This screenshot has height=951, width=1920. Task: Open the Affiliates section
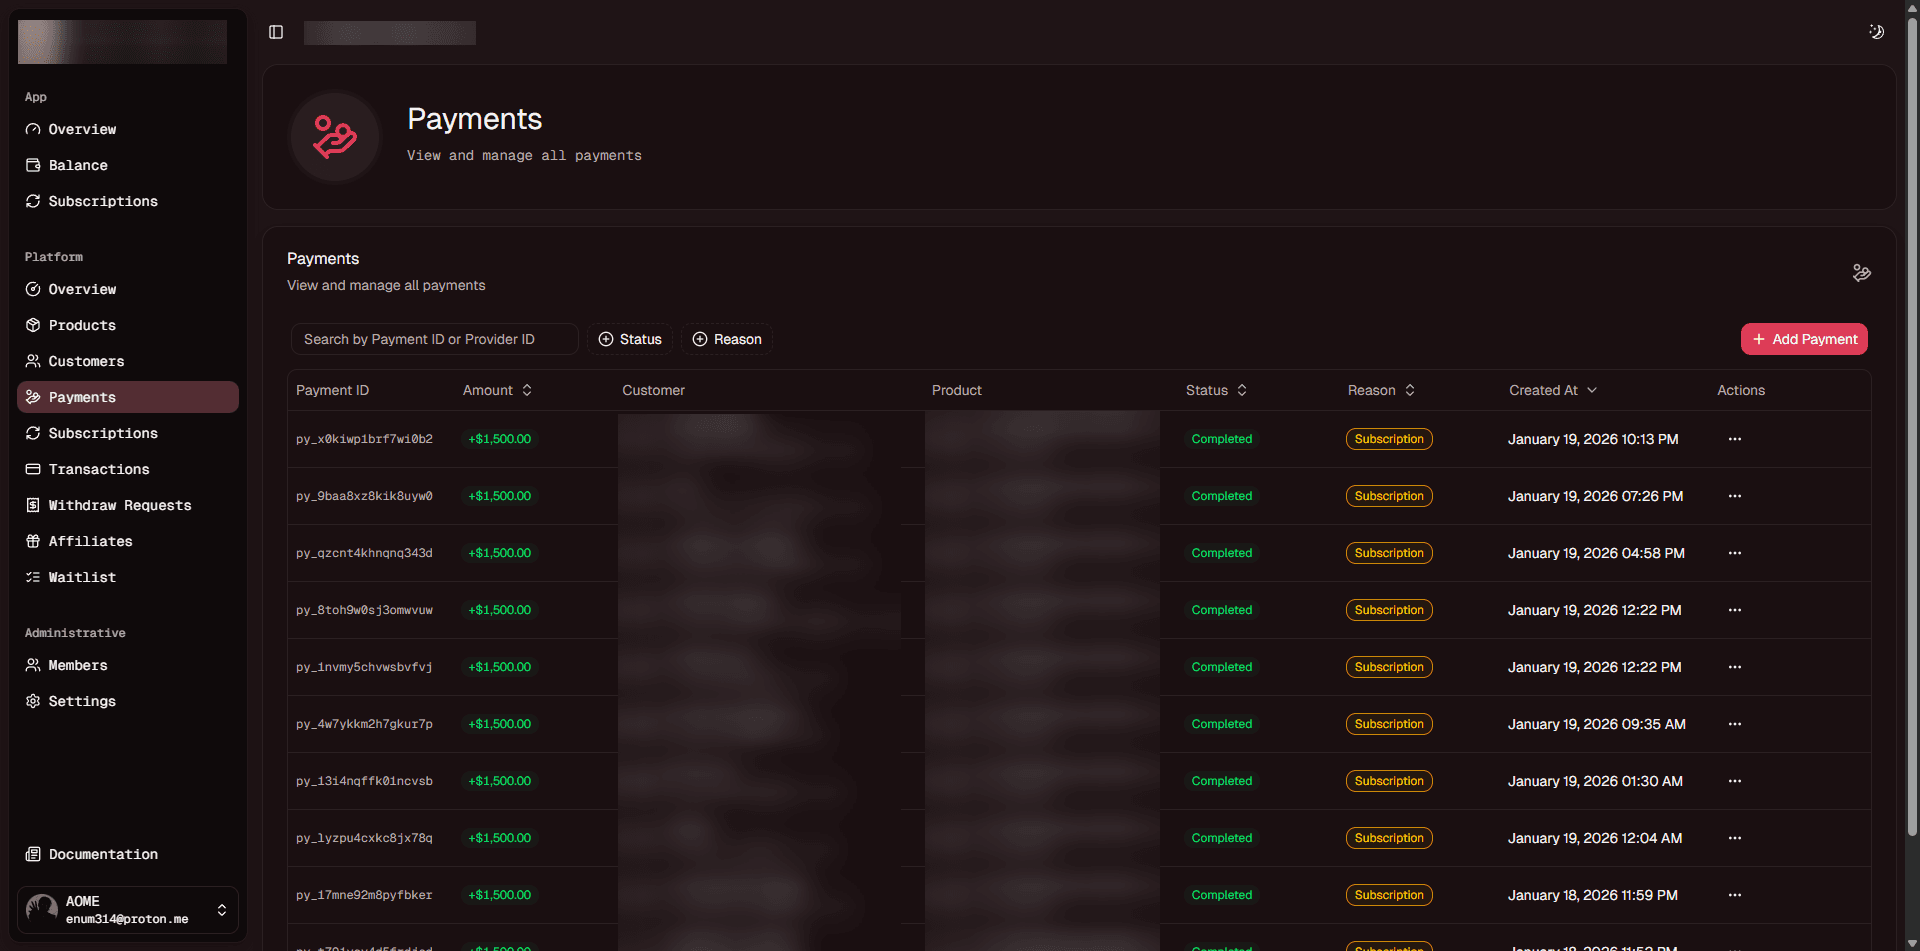90,541
